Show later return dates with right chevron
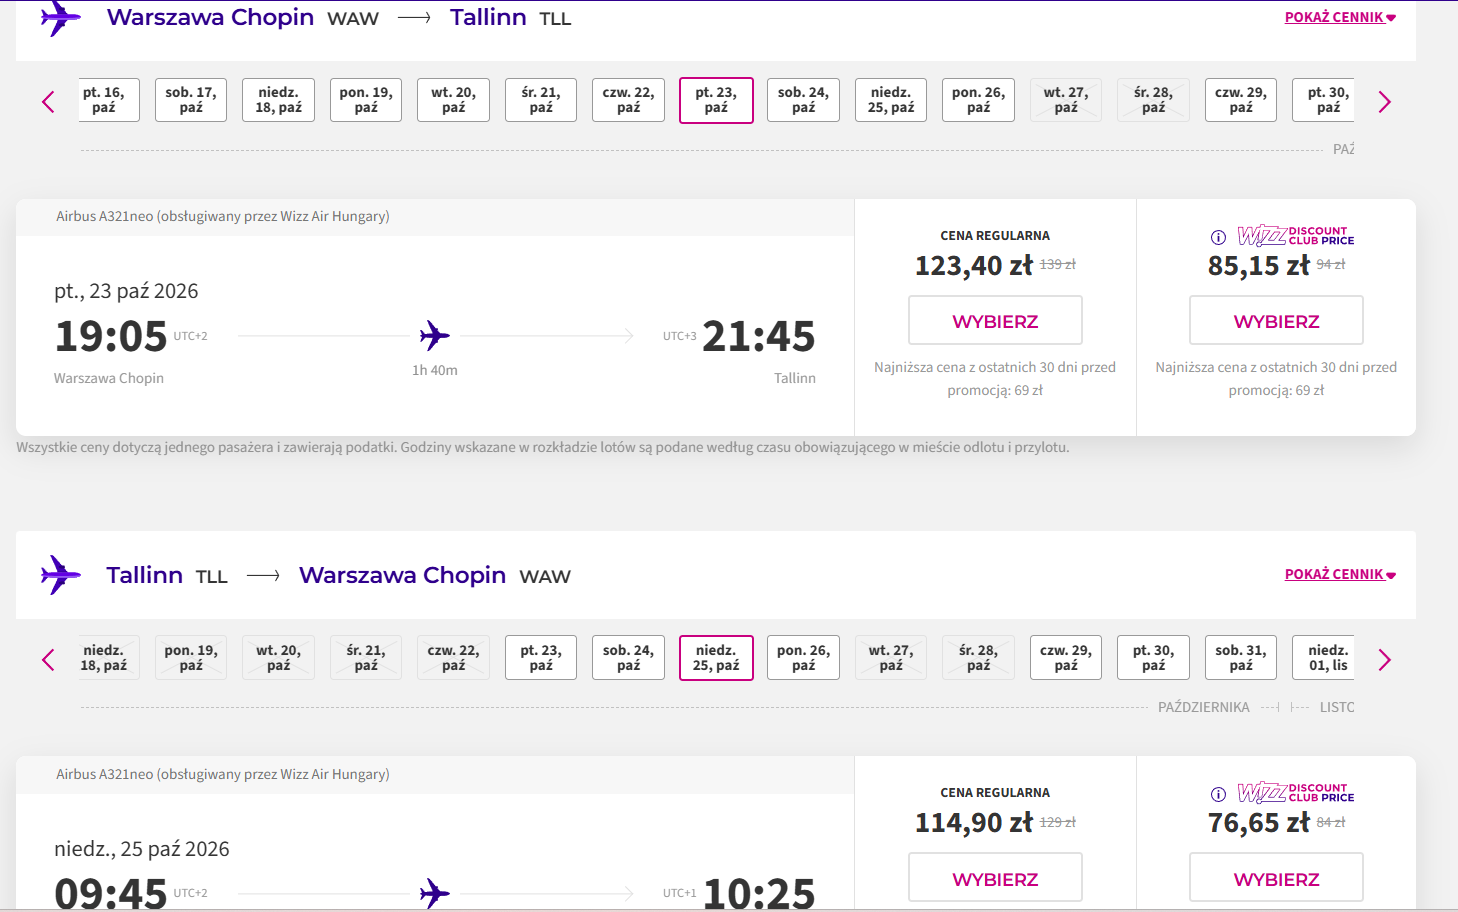1458x912 pixels. pyautogui.click(x=1385, y=659)
